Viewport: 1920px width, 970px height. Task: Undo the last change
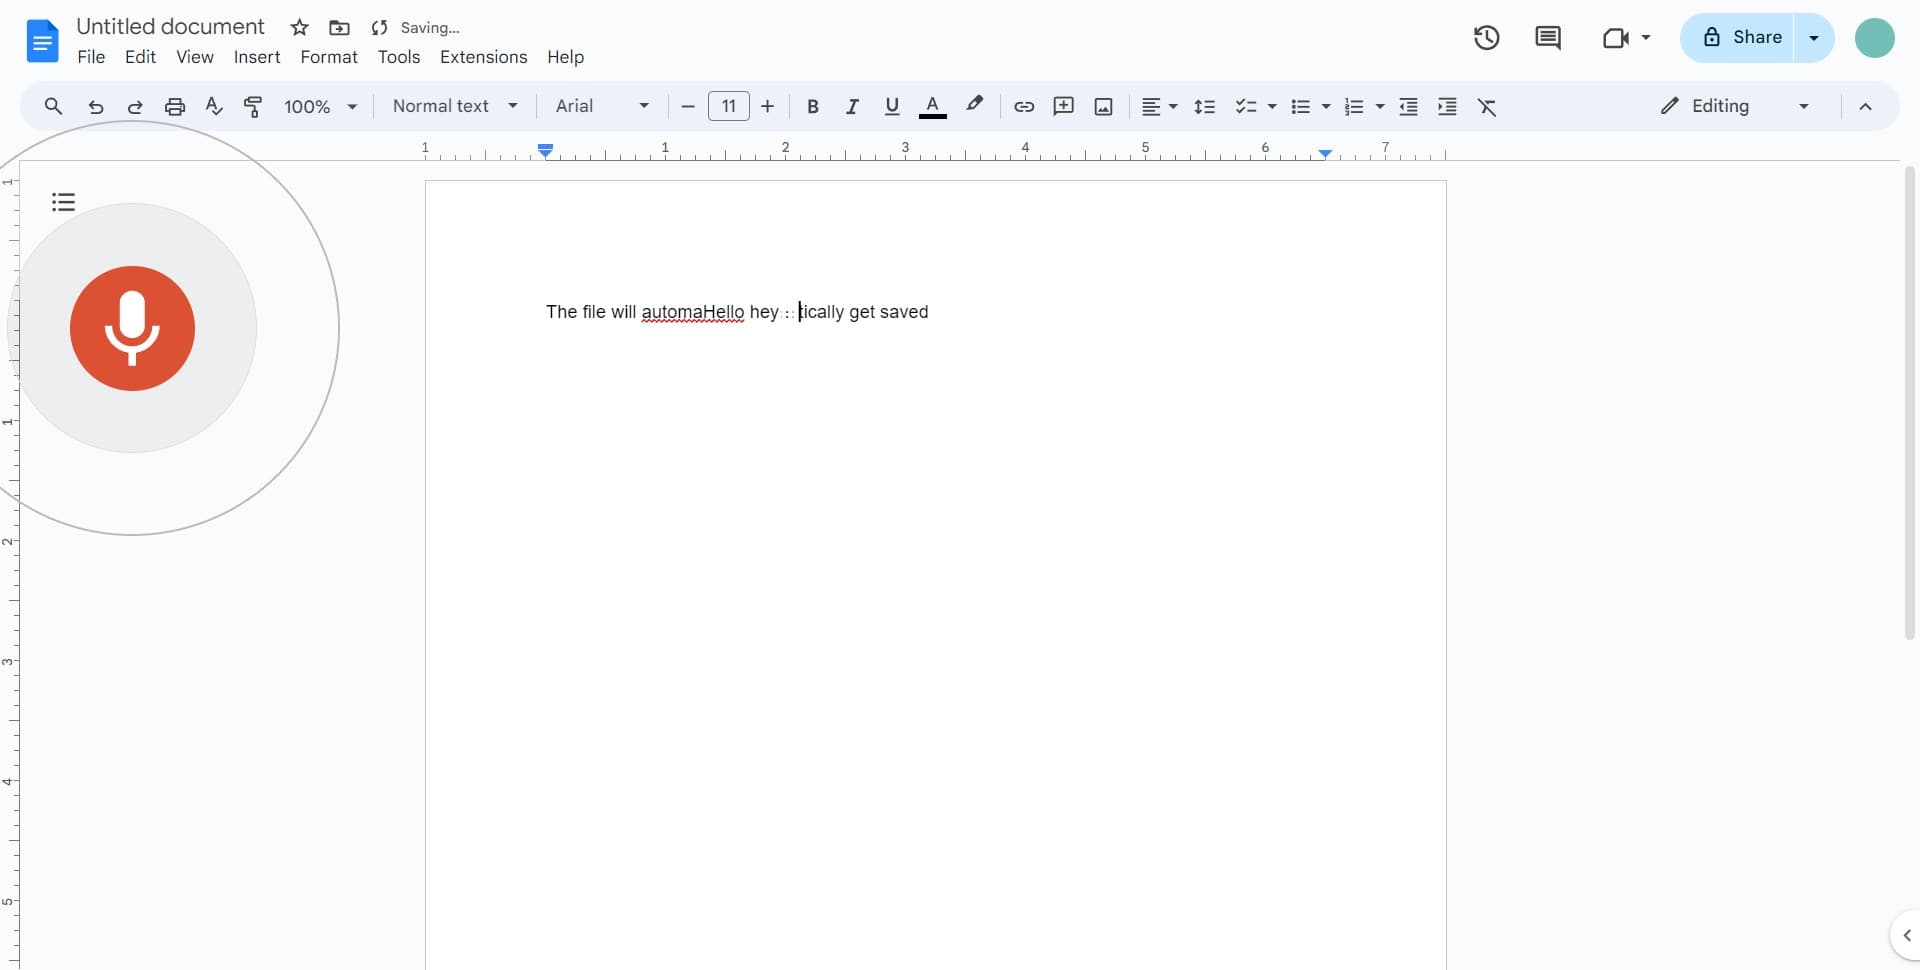point(94,106)
